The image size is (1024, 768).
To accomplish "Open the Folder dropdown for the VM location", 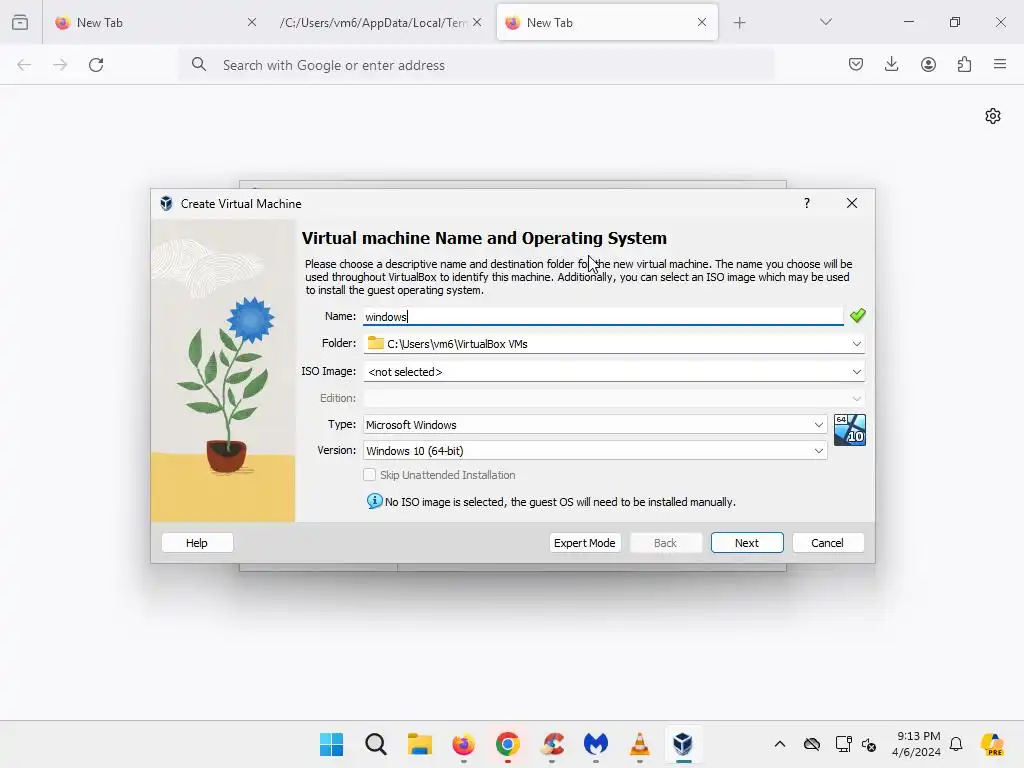I will [x=856, y=344].
